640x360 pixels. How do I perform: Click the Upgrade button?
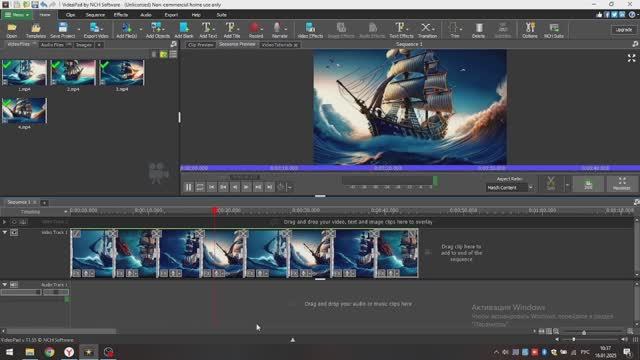tap(624, 30)
